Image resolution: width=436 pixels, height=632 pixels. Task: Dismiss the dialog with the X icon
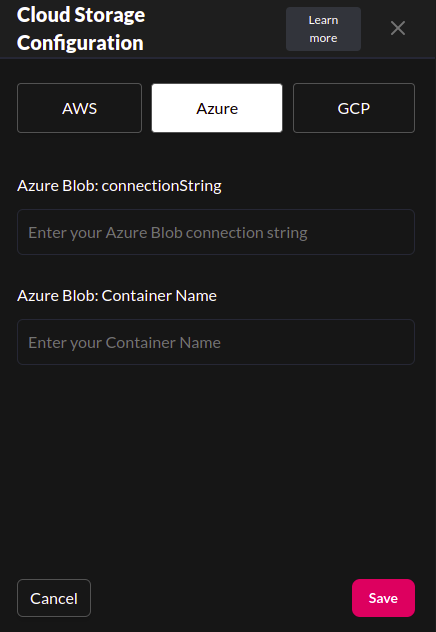398,28
